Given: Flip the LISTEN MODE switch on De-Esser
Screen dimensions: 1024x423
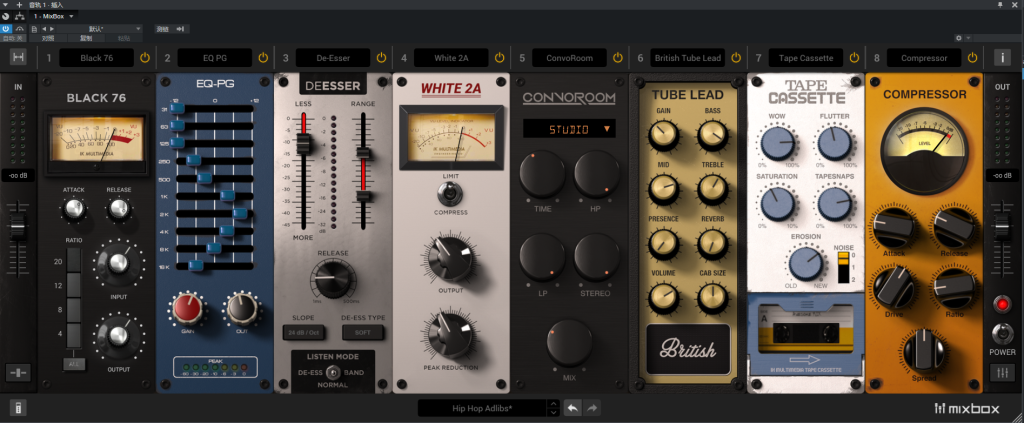Looking at the screenshot, I should (x=333, y=373).
